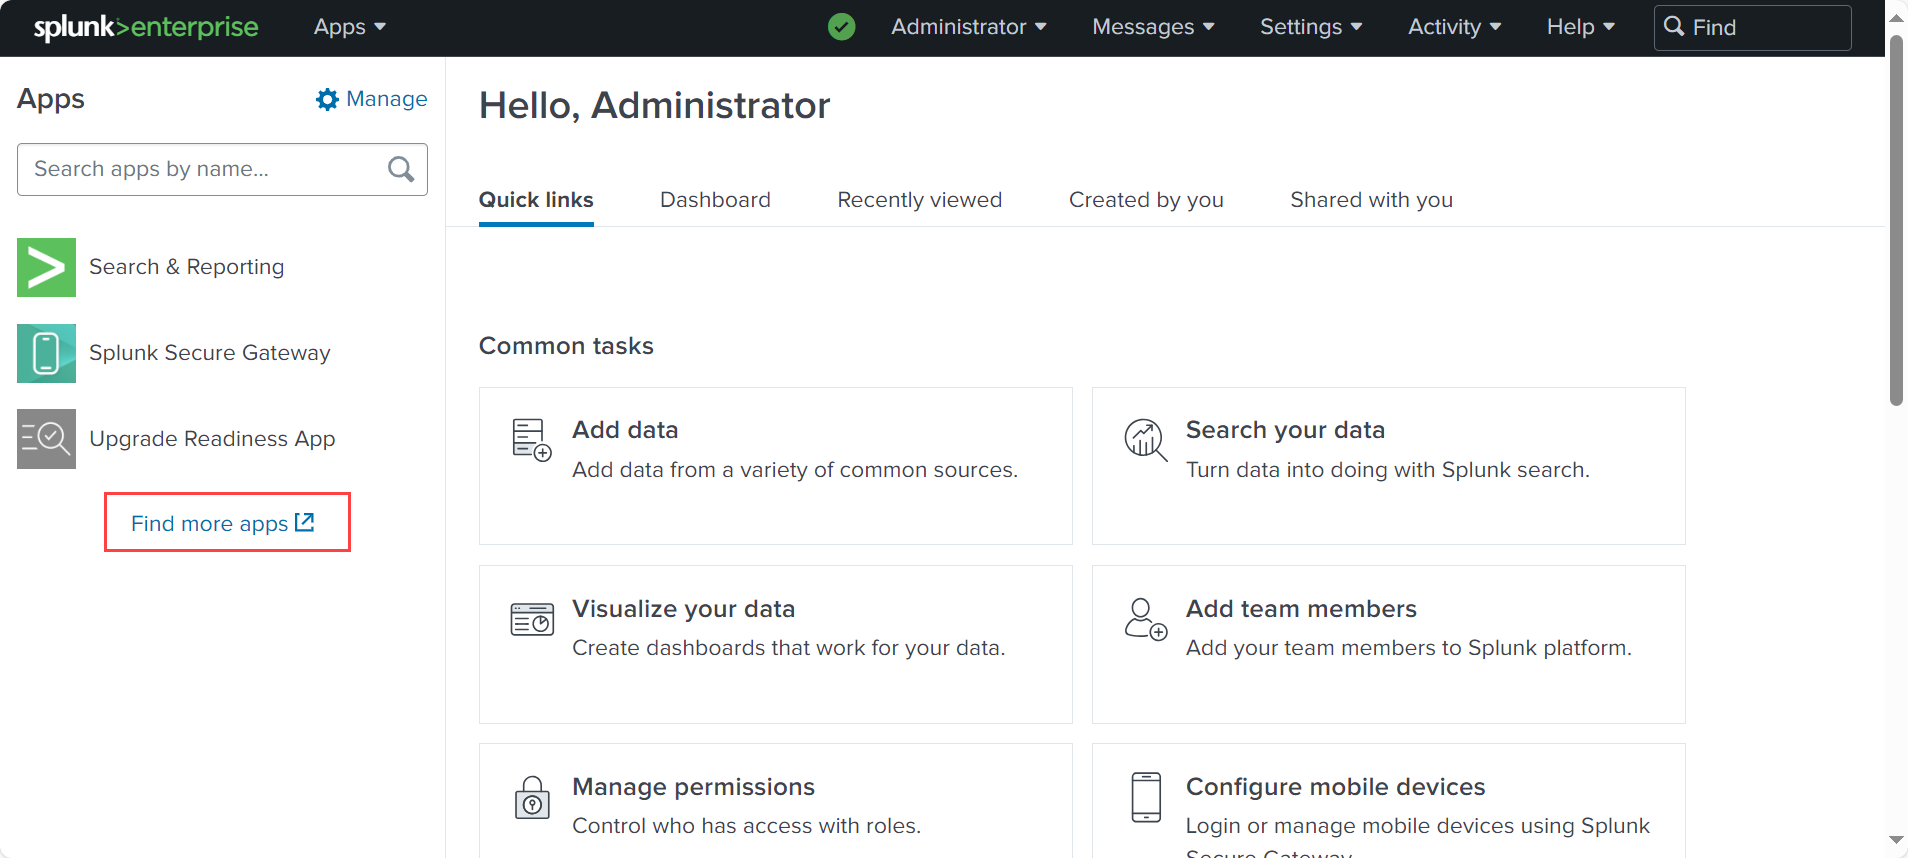Open the Search & Reporting app icon
Image resolution: width=1908 pixels, height=858 pixels.
(46, 267)
